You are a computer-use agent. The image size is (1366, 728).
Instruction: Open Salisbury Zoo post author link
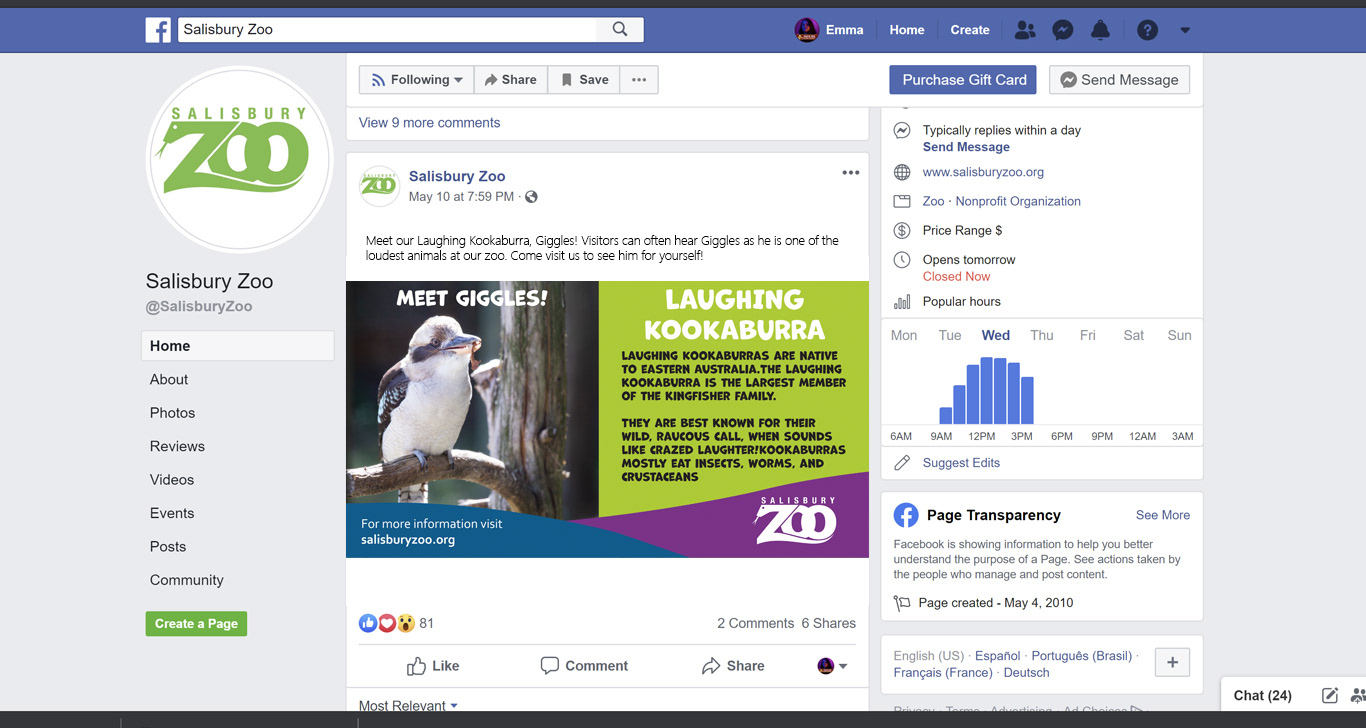click(457, 176)
